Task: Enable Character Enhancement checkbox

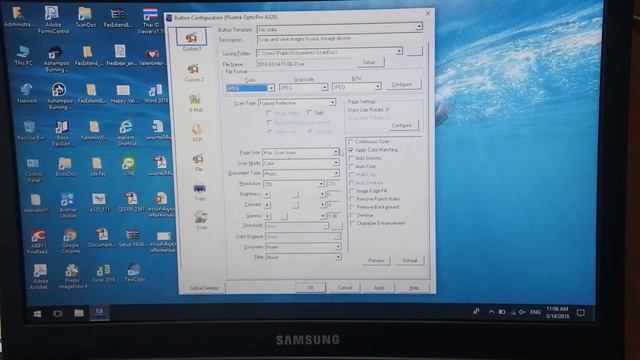Action: point(353,224)
